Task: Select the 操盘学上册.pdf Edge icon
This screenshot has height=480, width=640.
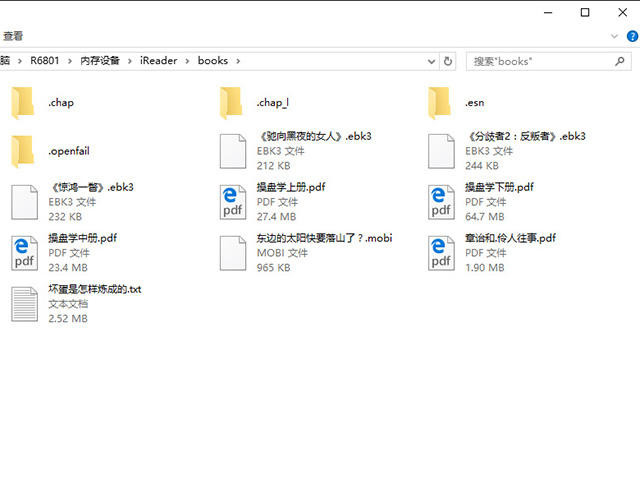Action: click(233, 202)
